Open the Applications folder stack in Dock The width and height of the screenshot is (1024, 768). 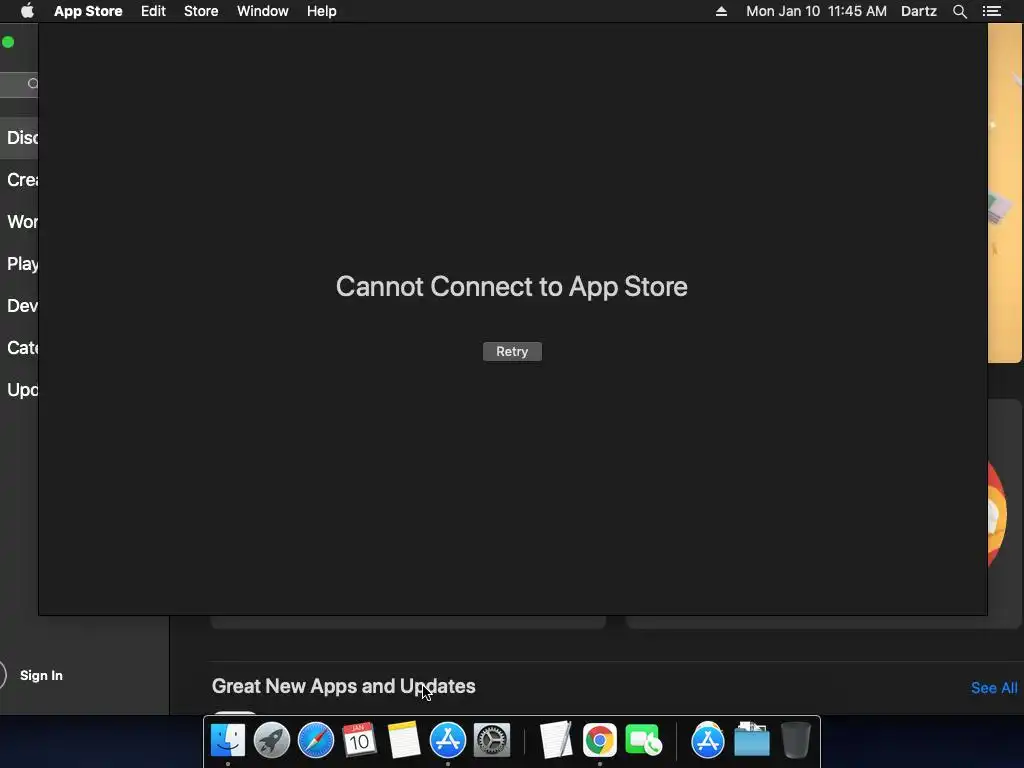tap(708, 741)
